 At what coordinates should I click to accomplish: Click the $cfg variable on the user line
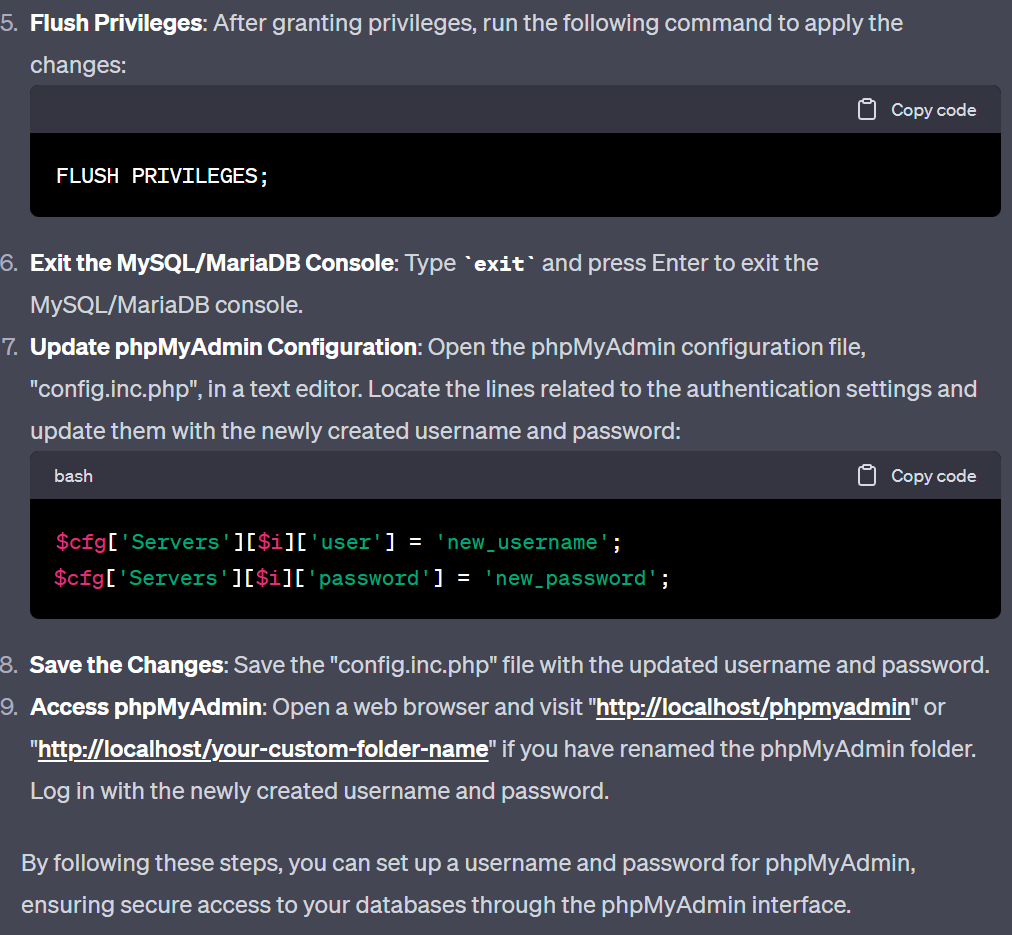click(80, 542)
